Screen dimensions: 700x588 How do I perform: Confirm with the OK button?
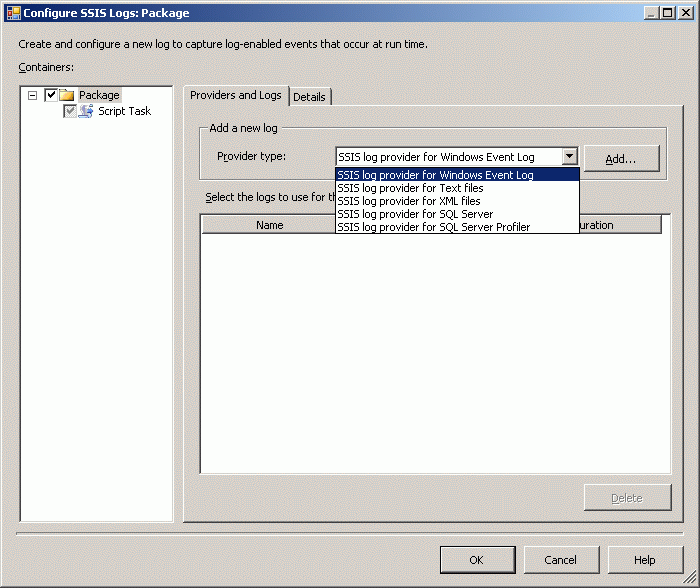pos(477,560)
